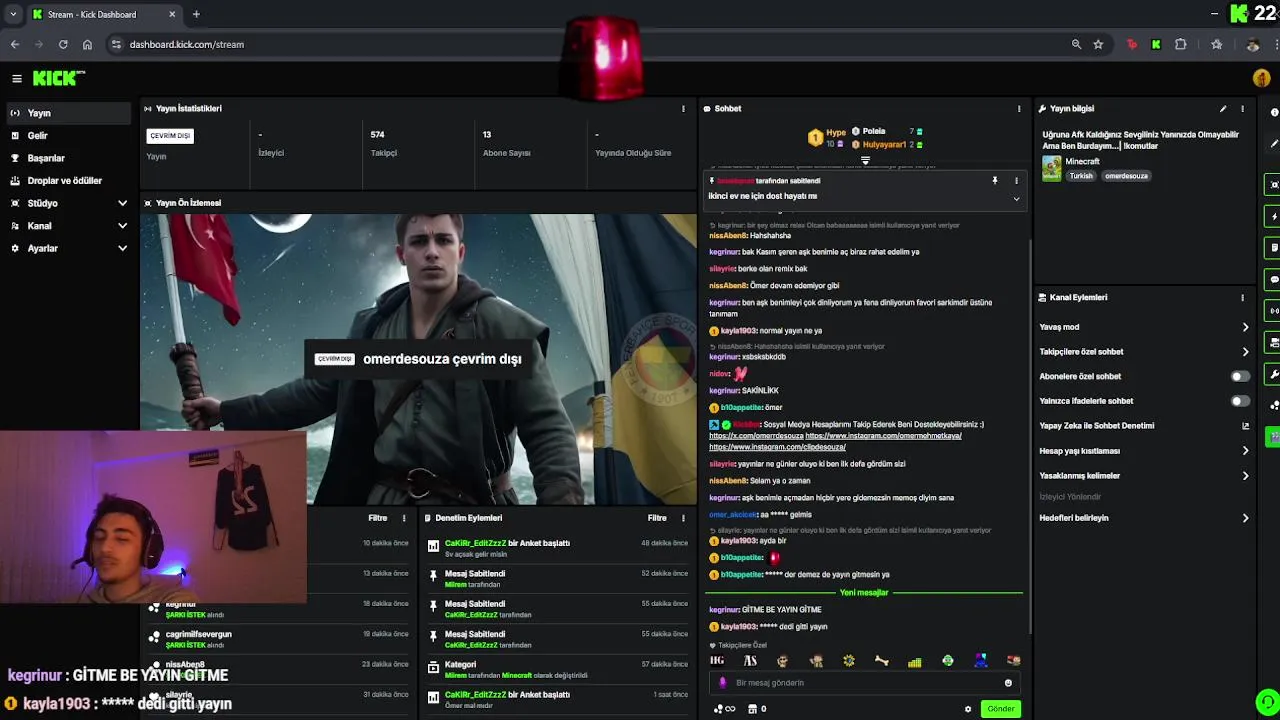Open Hedefleri belirleyin arrow
Image resolution: width=1280 pixels, height=720 pixels.
coord(1245,518)
